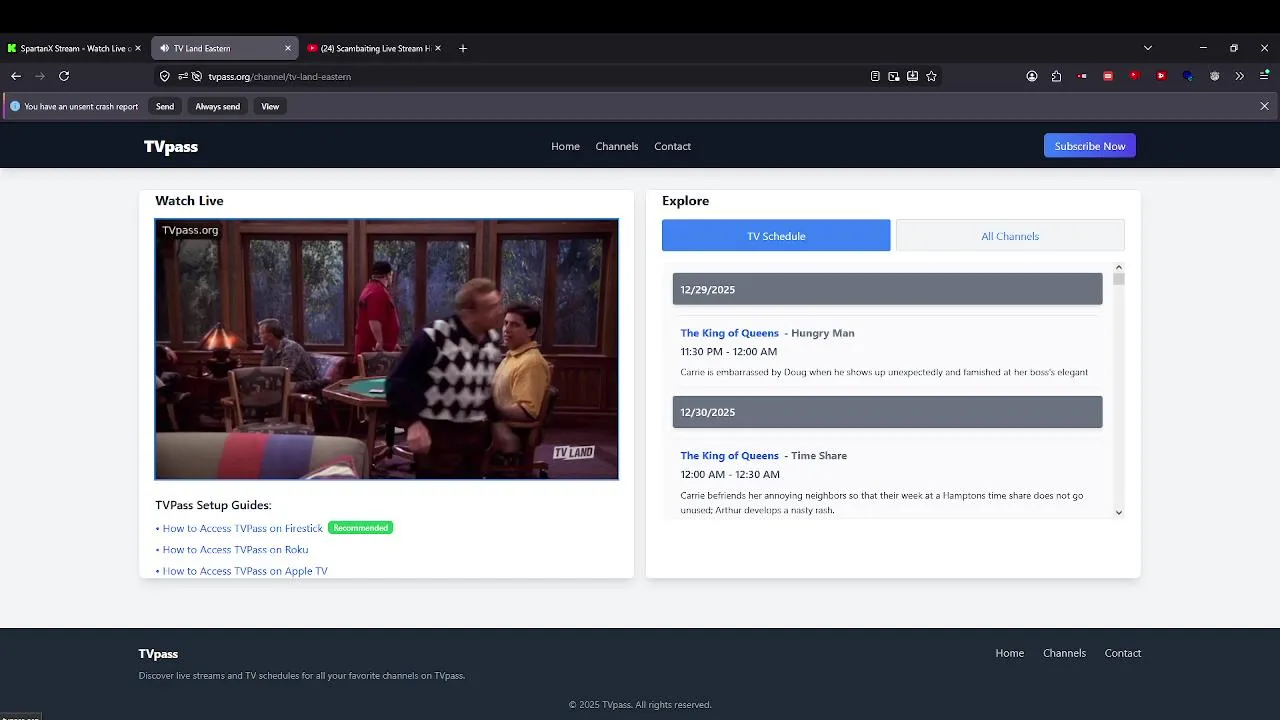The height and width of the screenshot is (720, 1280).
Task: Reload the page with the refresh icon
Action: point(64,76)
